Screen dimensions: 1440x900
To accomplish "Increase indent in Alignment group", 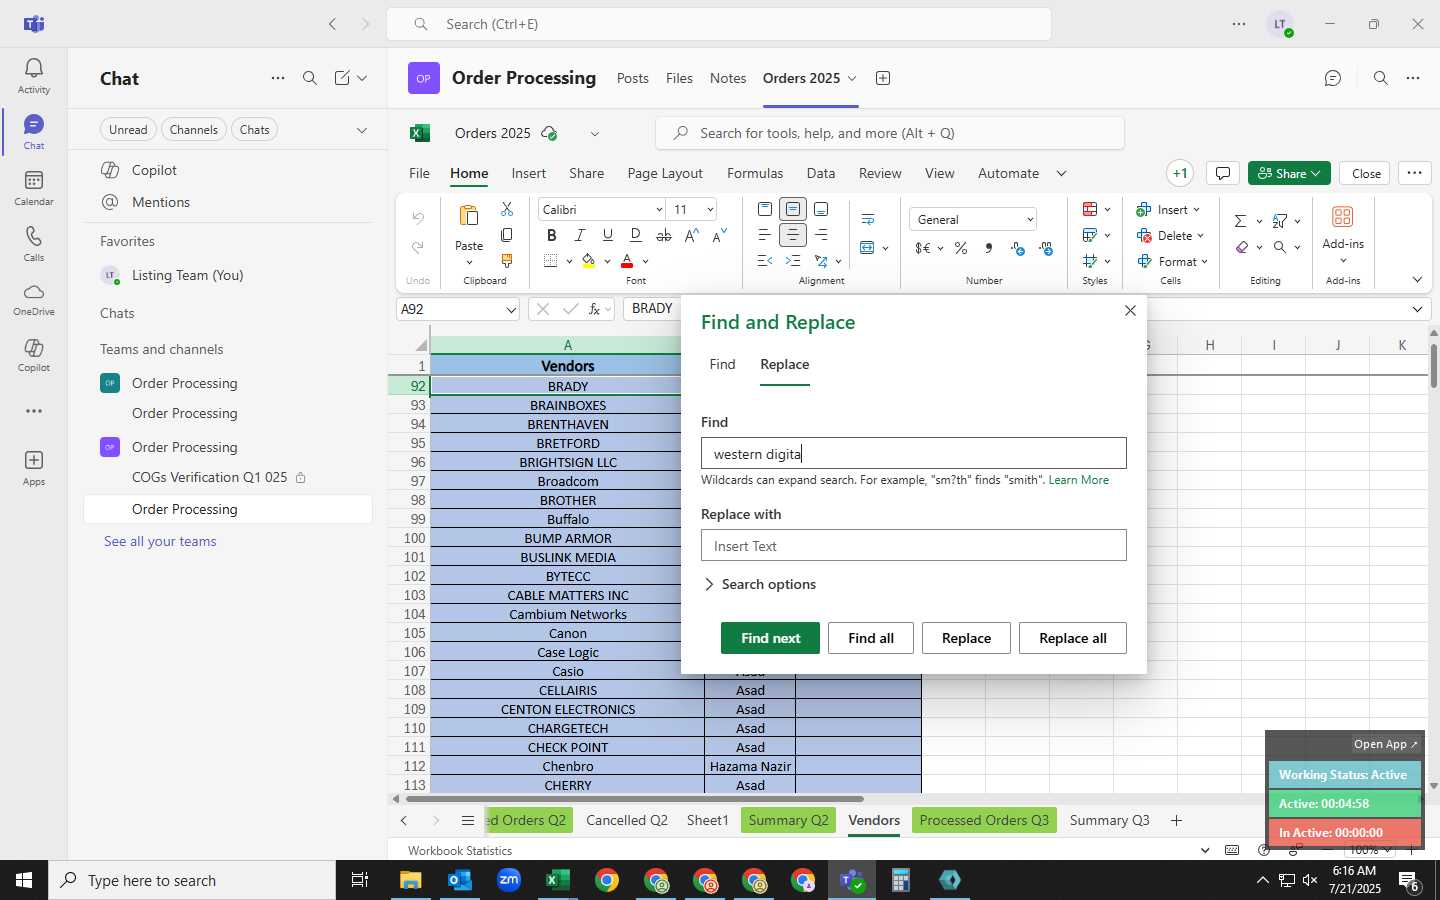I will [x=793, y=261].
